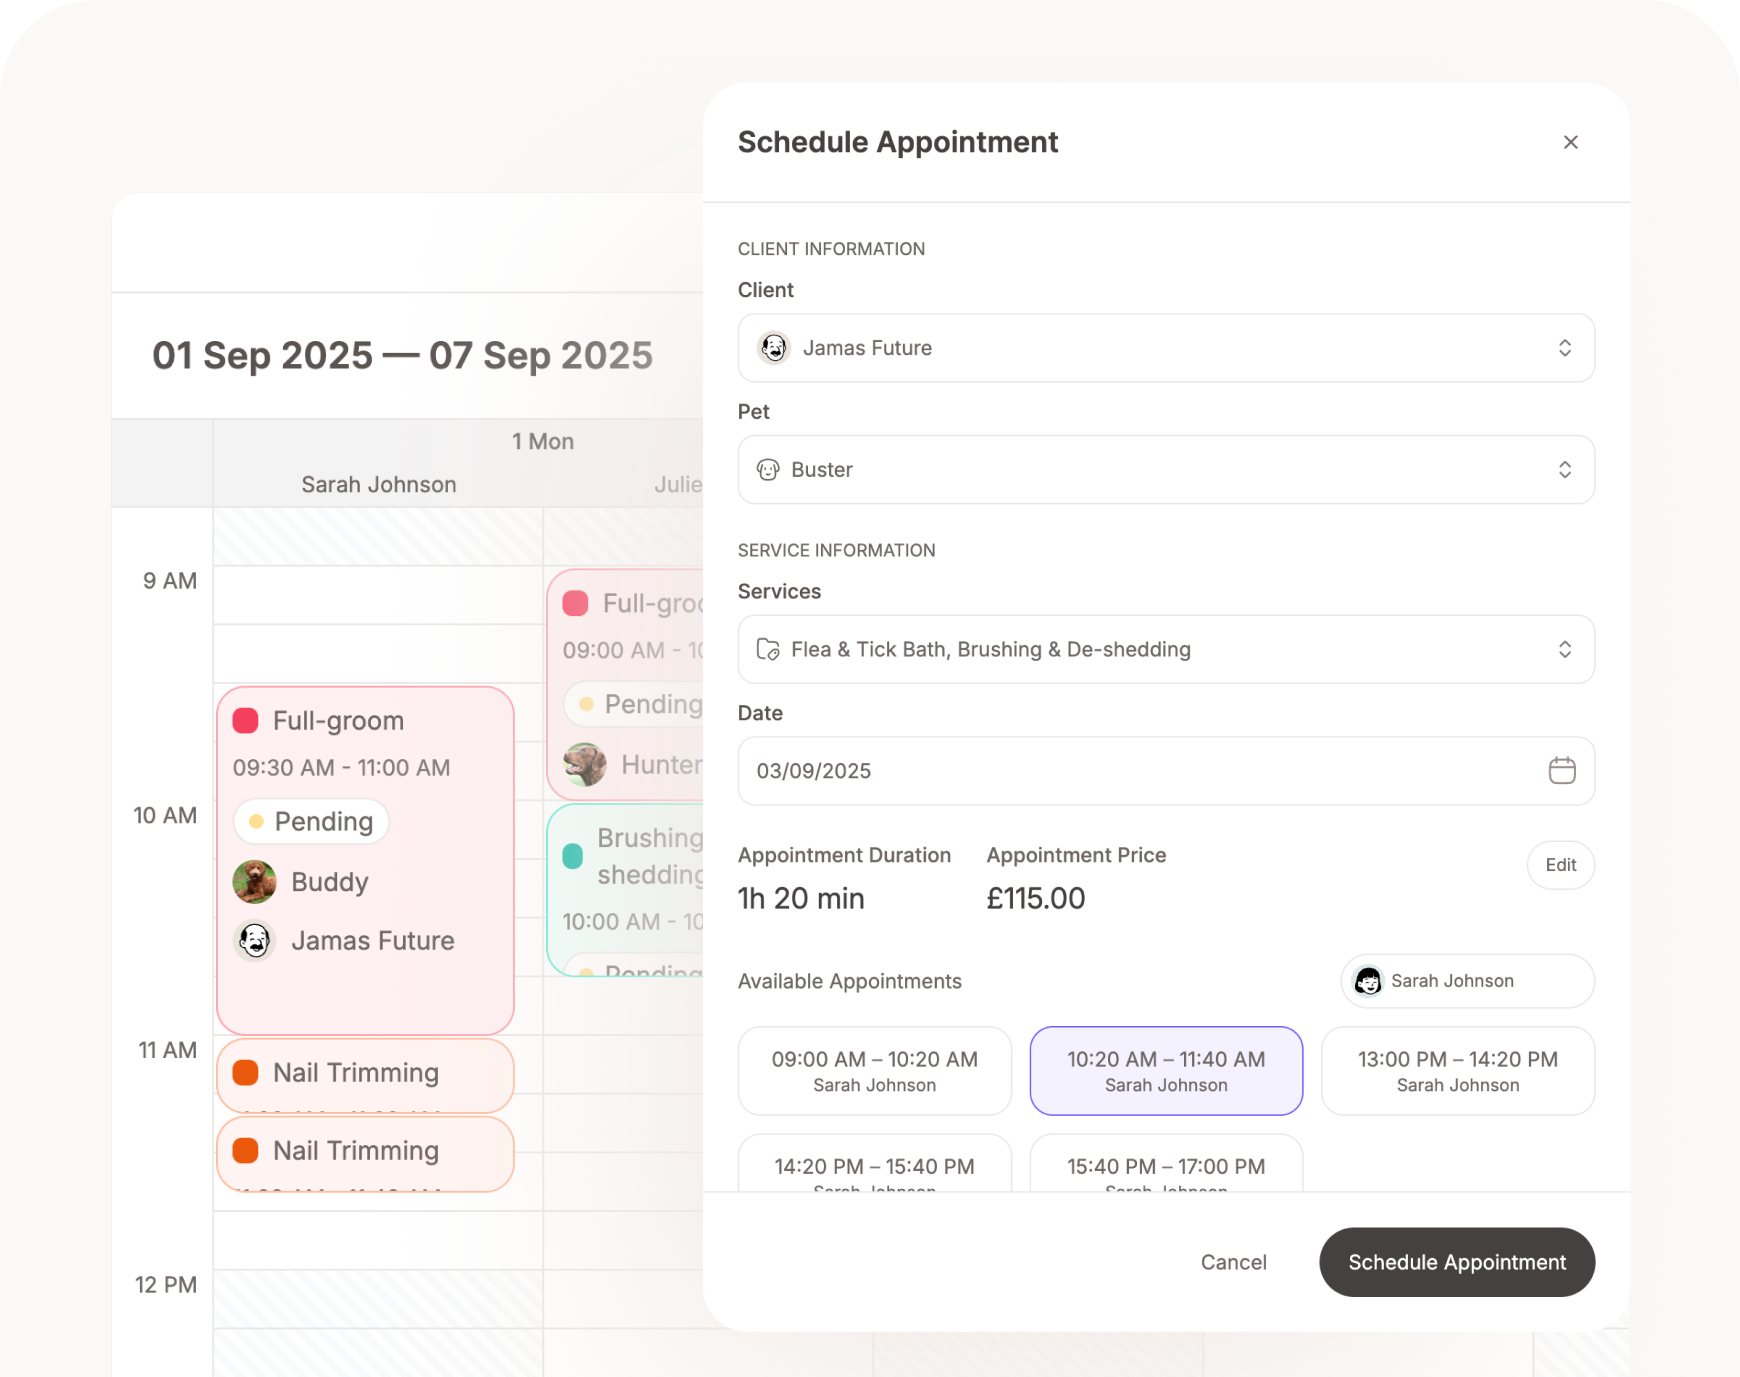Image resolution: width=1740 pixels, height=1377 pixels.
Task: Click the 03/09/2025 date input field
Action: [1100, 771]
